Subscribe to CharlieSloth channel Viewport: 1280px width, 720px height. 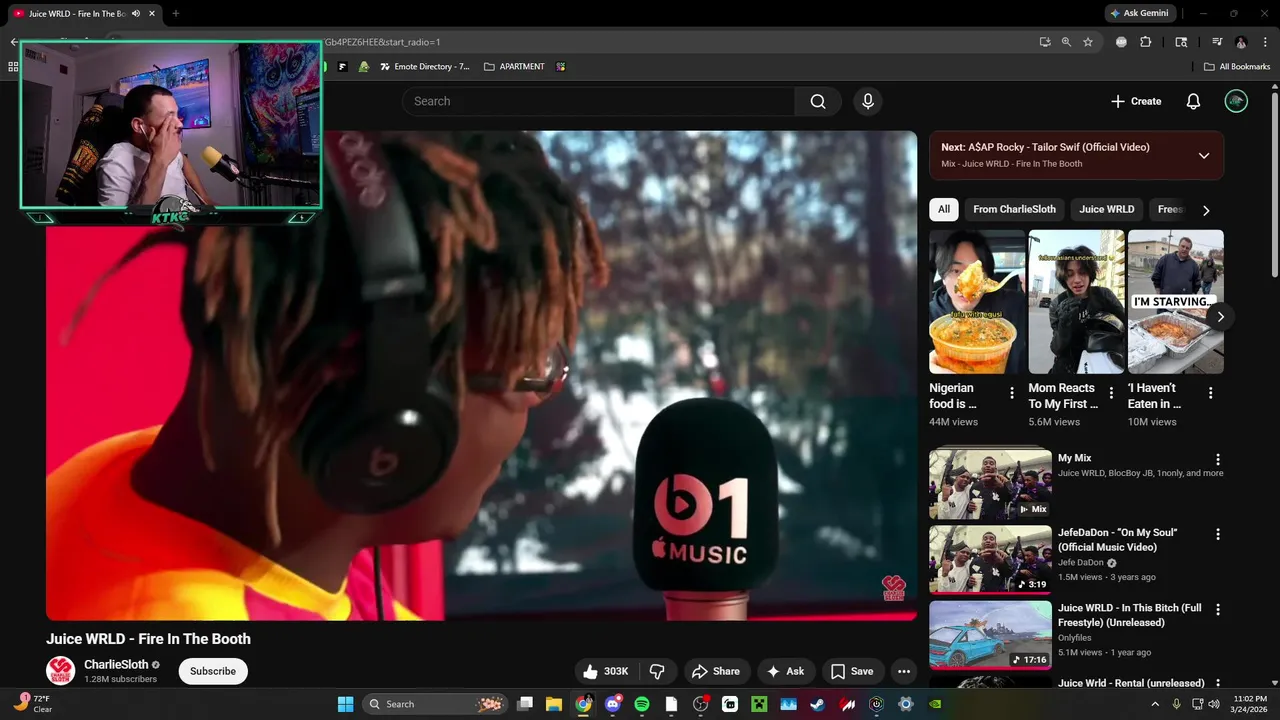[x=213, y=671]
